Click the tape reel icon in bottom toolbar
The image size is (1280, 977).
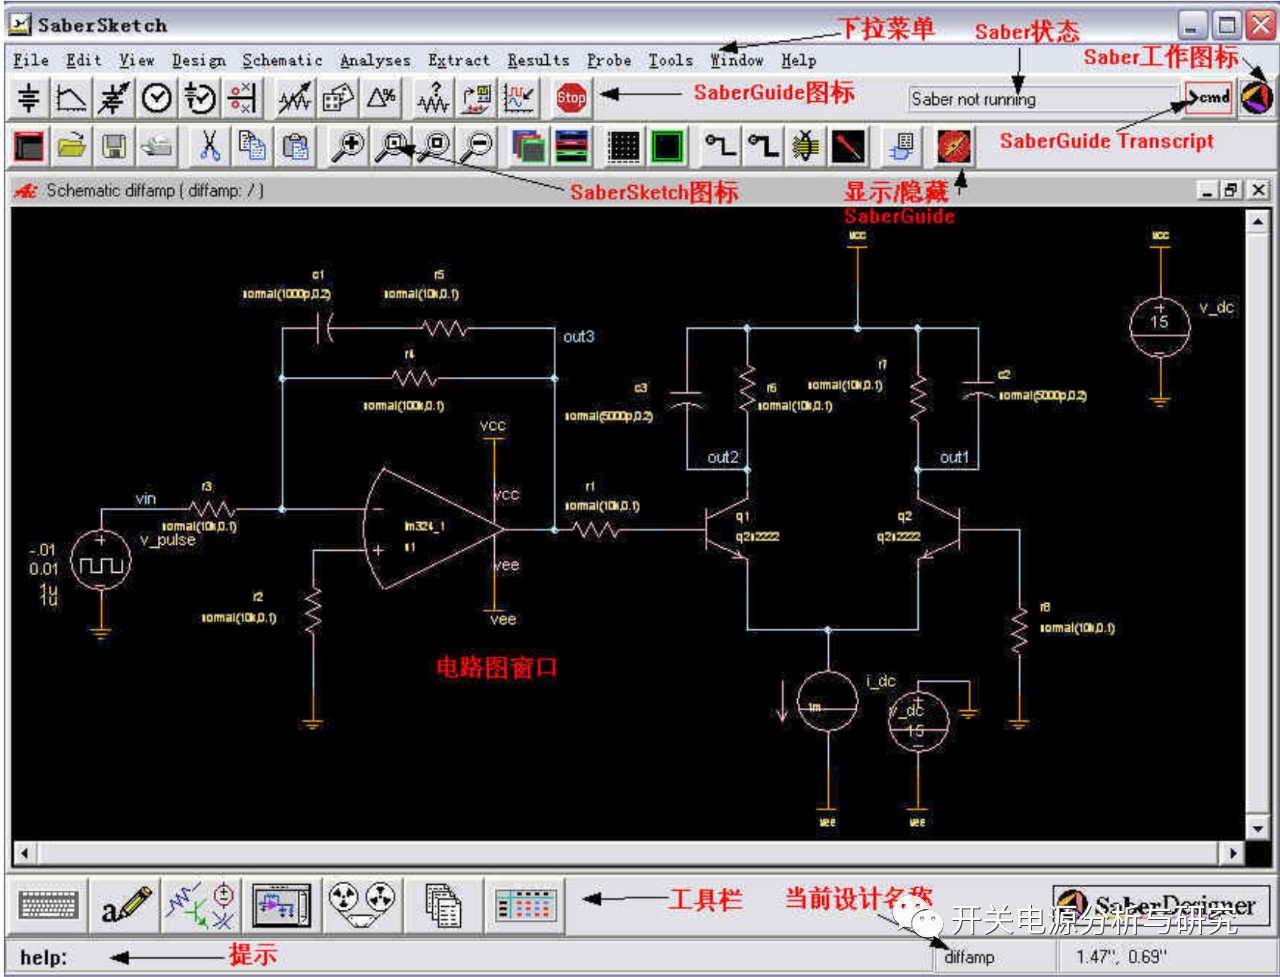(362, 905)
